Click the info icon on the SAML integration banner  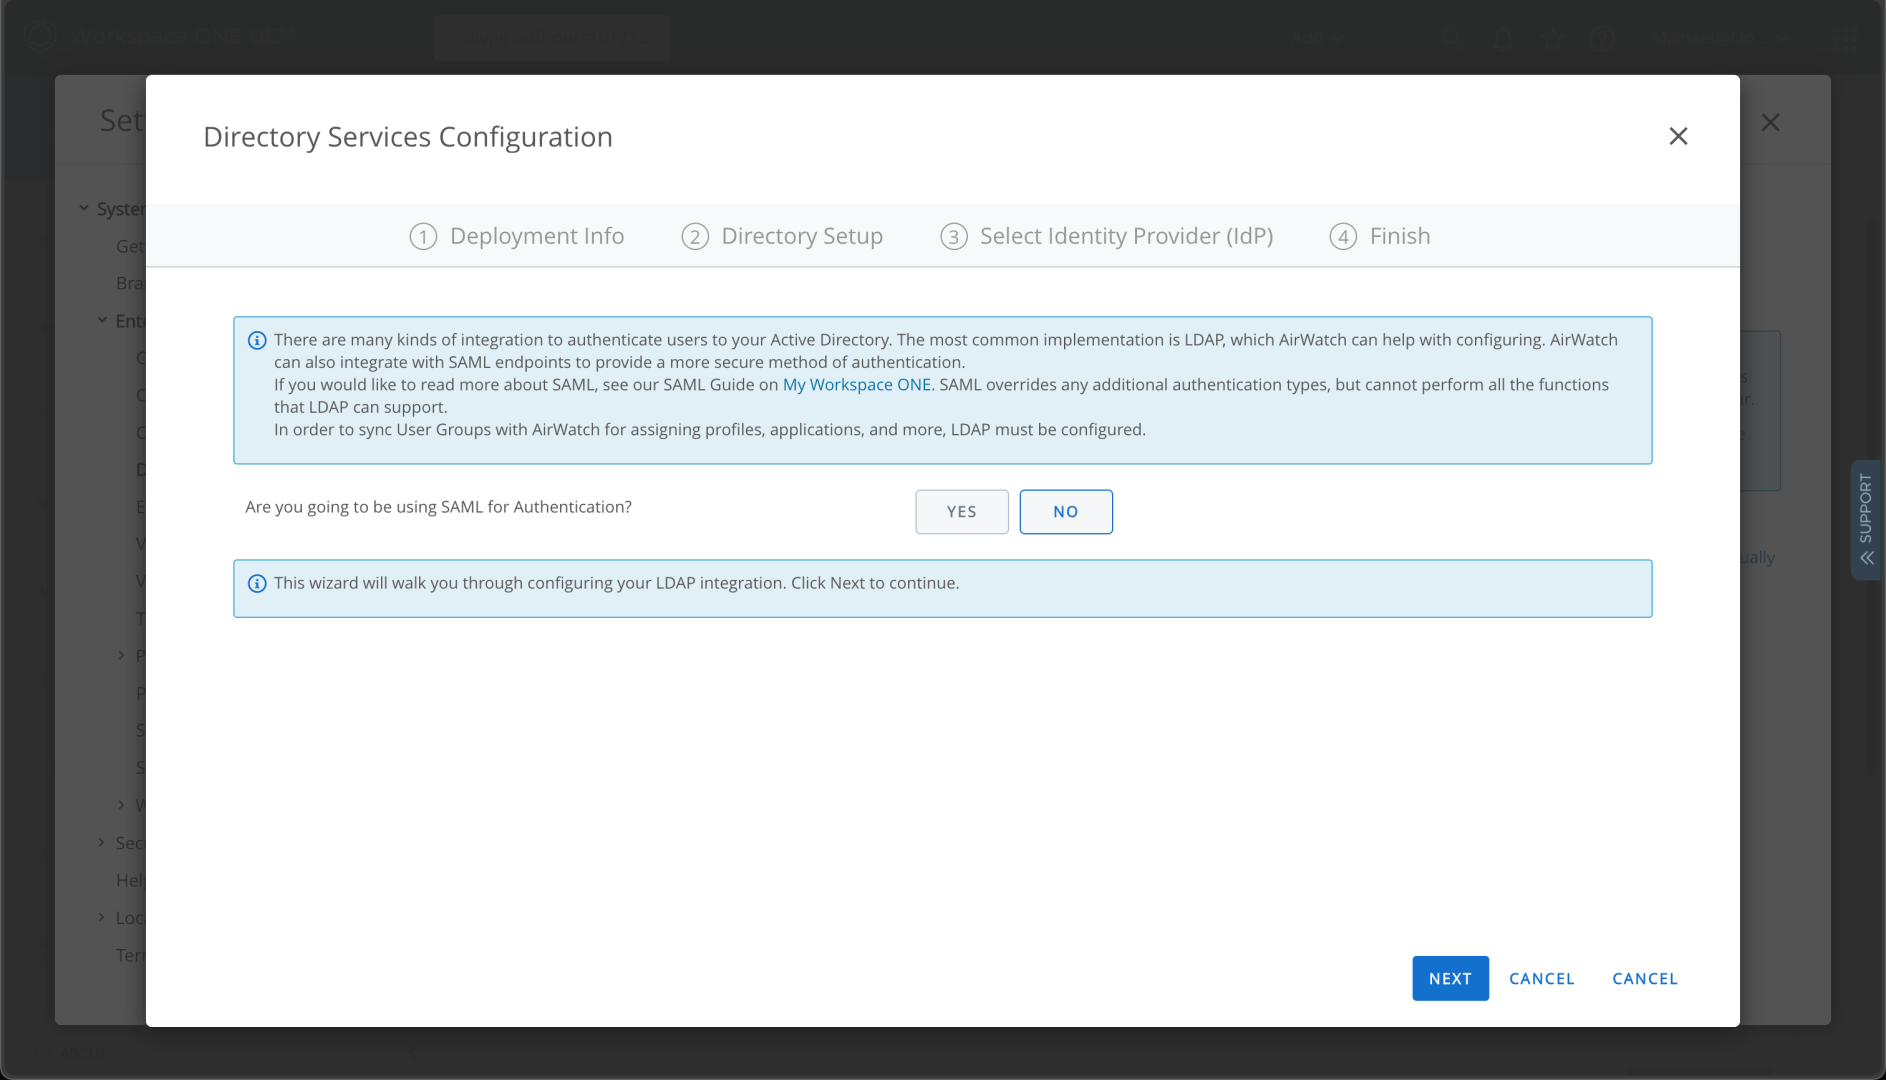click(258, 340)
